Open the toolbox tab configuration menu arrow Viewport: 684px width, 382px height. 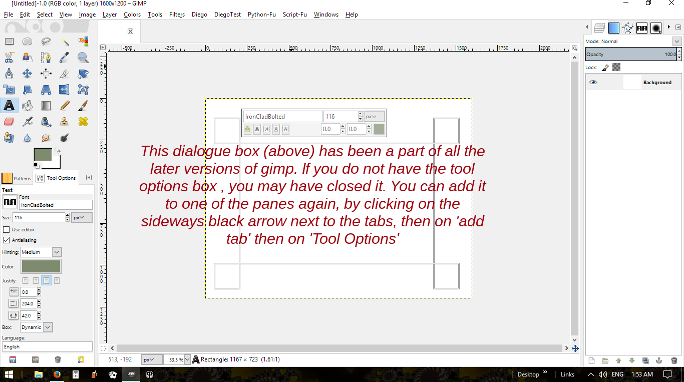click(x=89, y=177)
